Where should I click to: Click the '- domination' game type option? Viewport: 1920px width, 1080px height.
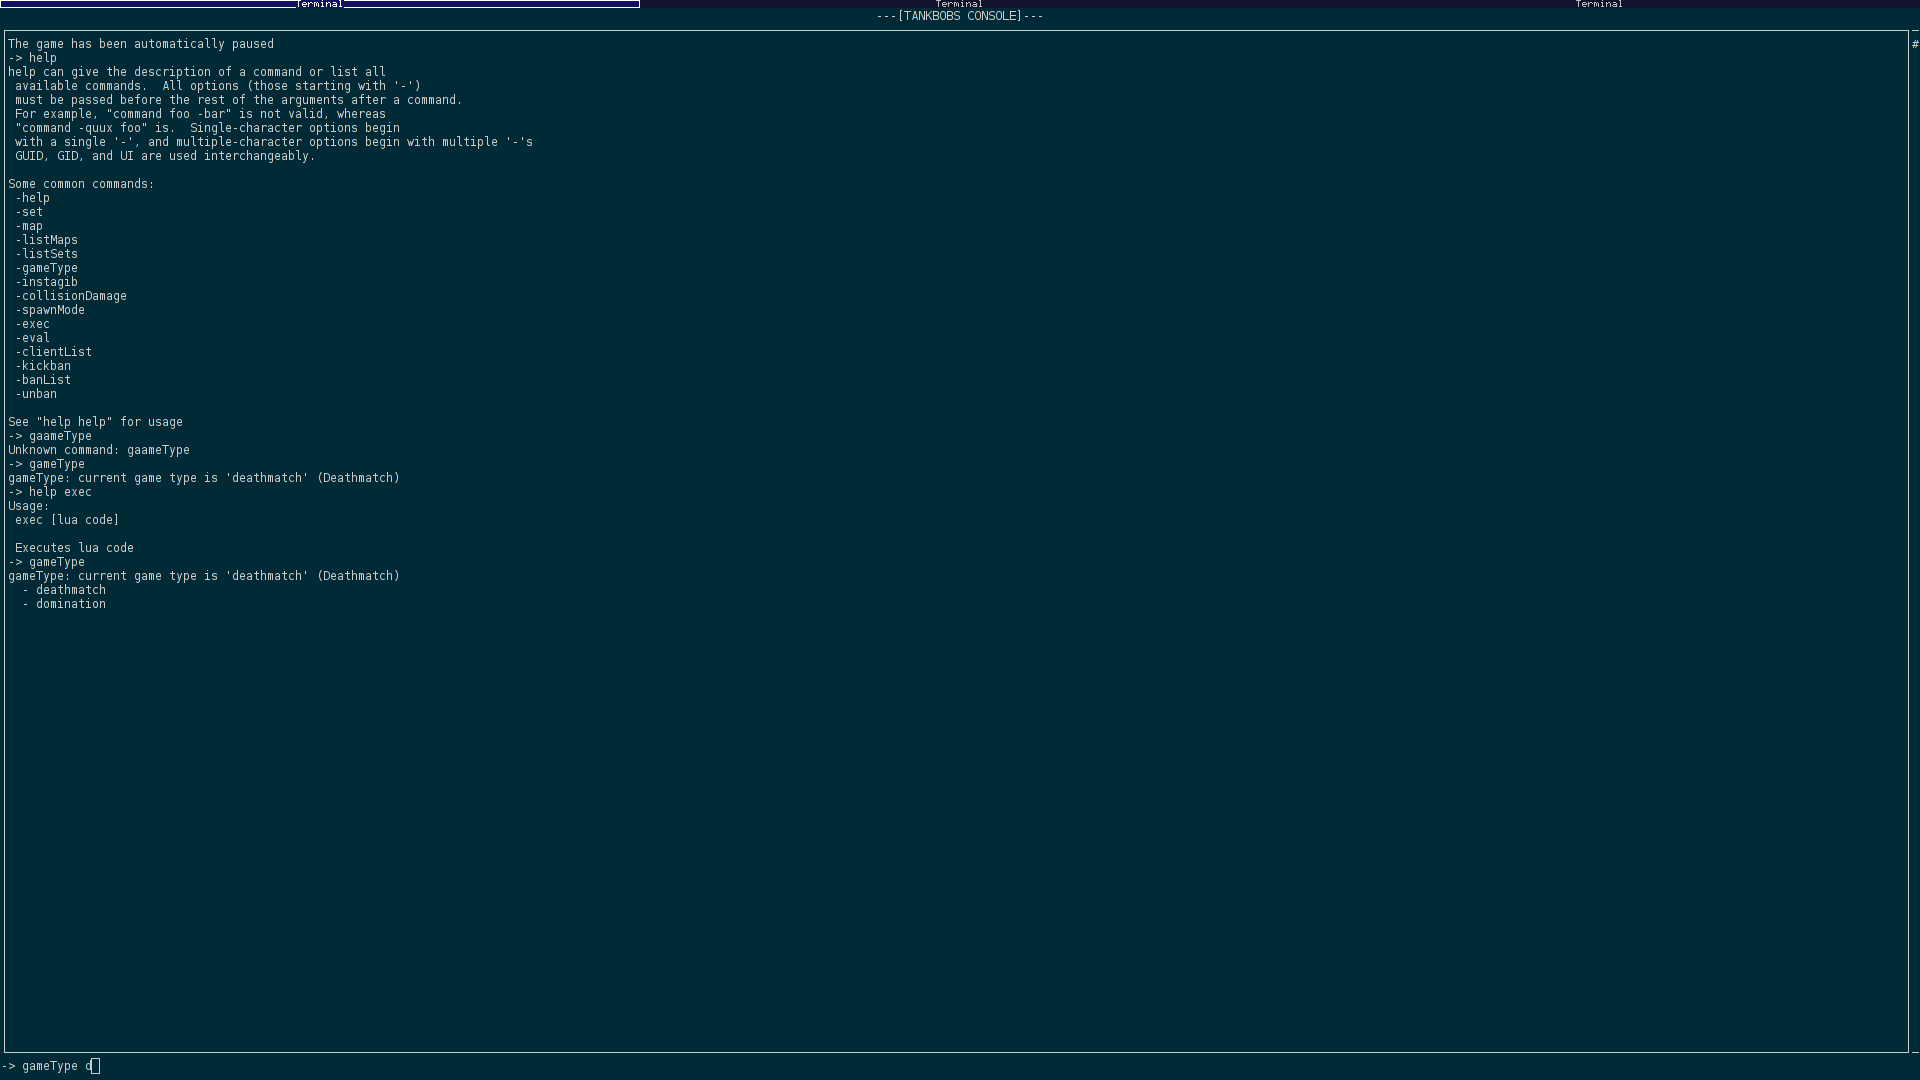click(x=64, y=604)
